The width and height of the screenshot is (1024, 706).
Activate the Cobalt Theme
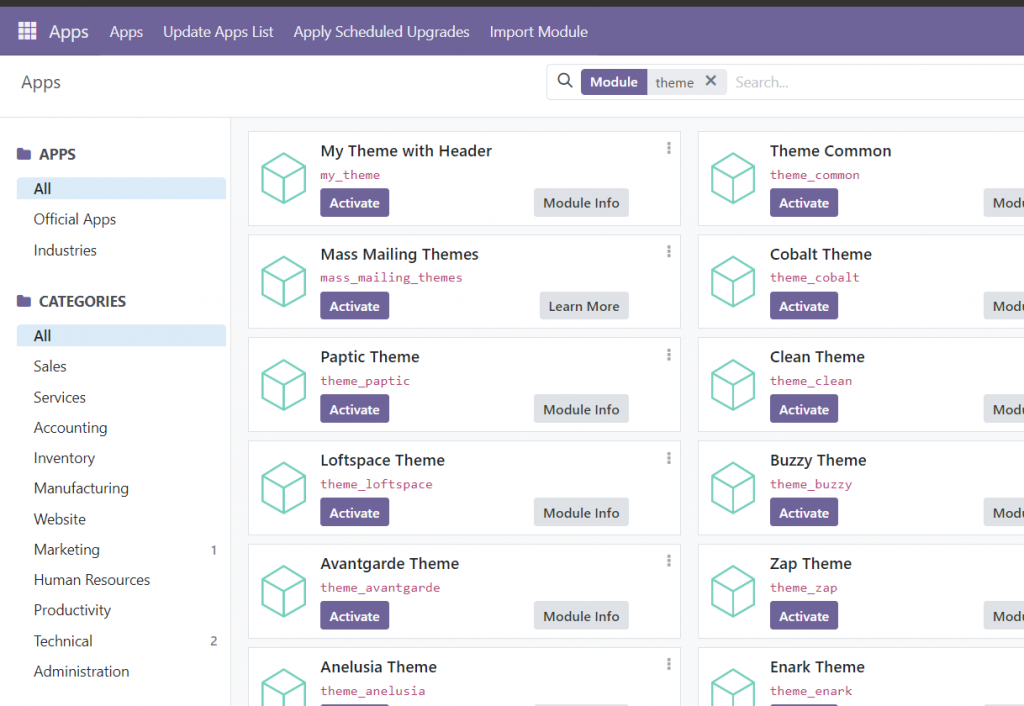(x=804, y=306)
